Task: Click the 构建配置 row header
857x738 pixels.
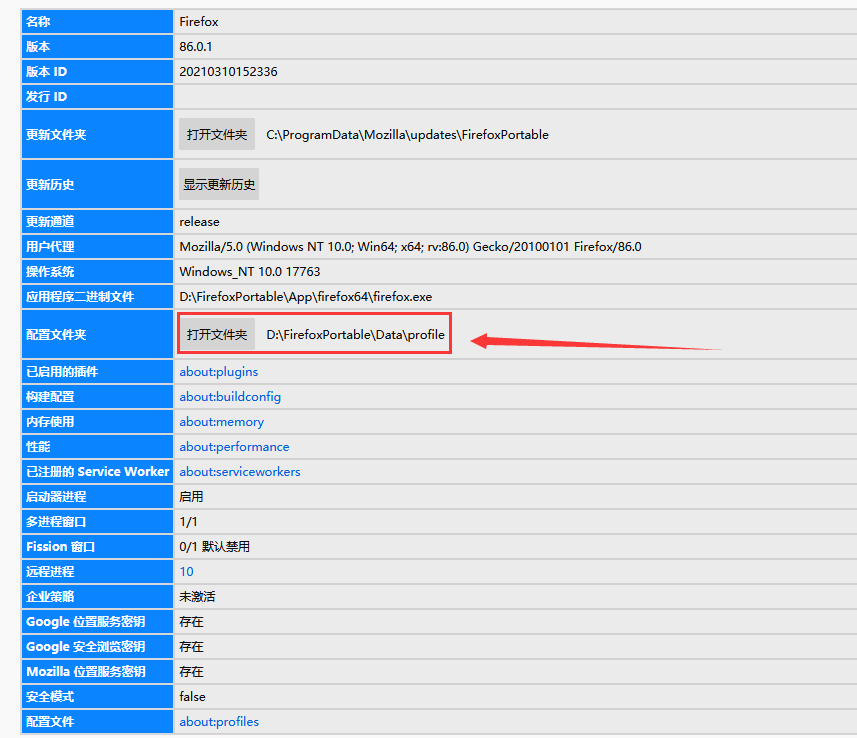Action: pyautogui.click(x=97, y=397)
